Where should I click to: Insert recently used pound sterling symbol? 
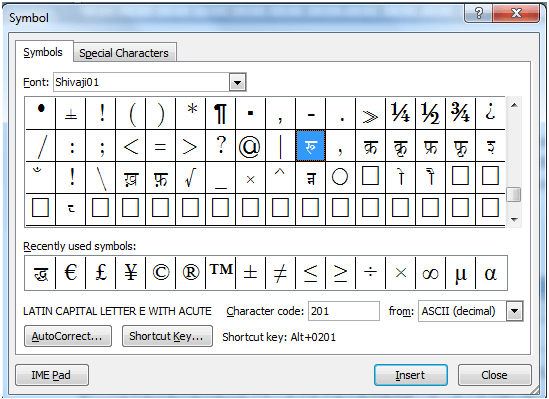coord(100,273)
